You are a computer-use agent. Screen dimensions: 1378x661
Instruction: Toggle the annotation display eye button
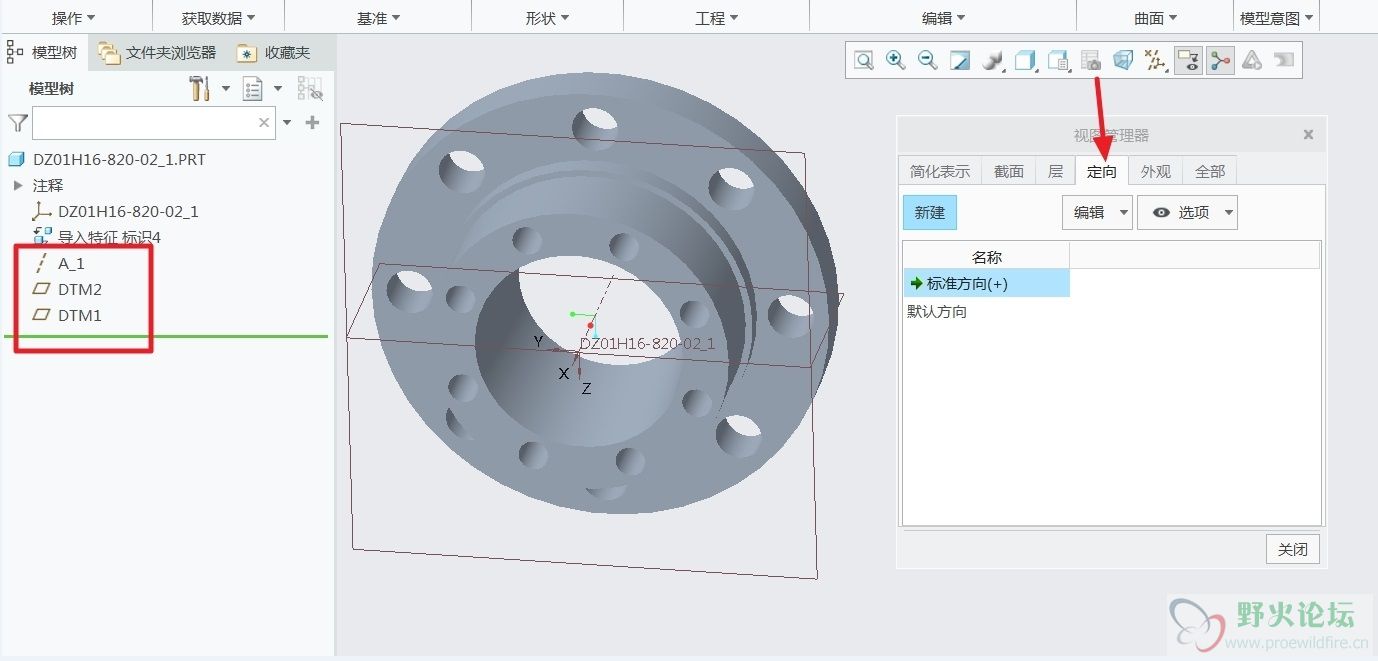point(1188,61)
